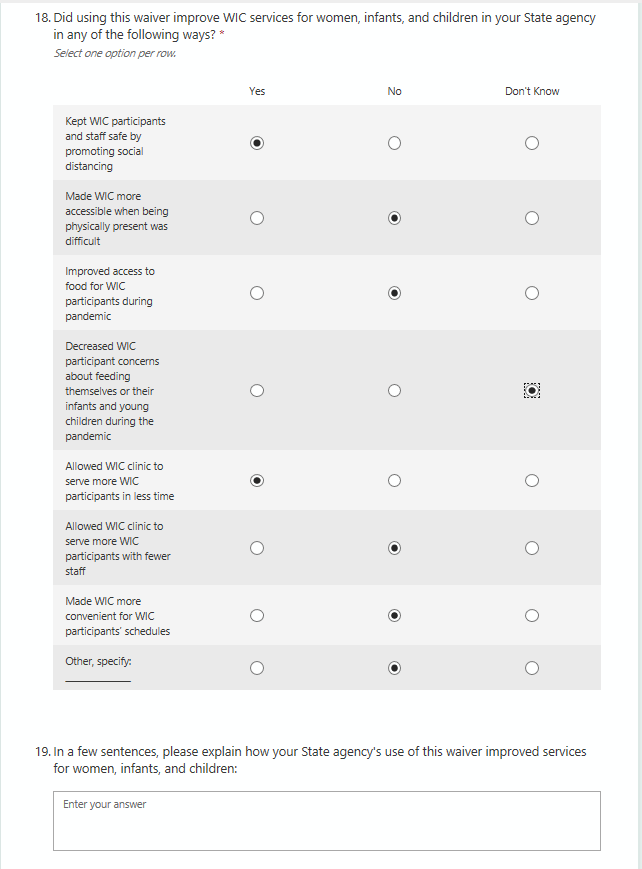The height and width of the screenshot is (869, 642).
Task: Select Yes for more convenient schedules row
Action: (x=257, y=615)
